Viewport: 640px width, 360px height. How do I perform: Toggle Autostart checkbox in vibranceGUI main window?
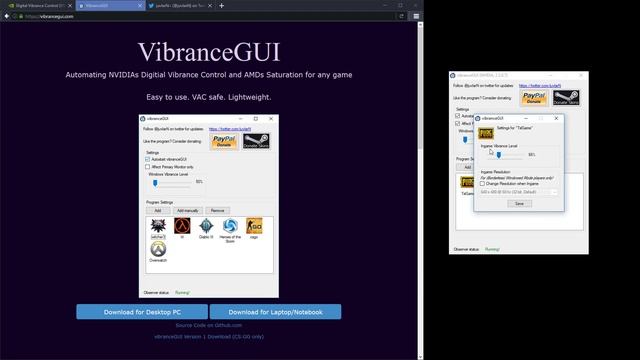[458, 116]
